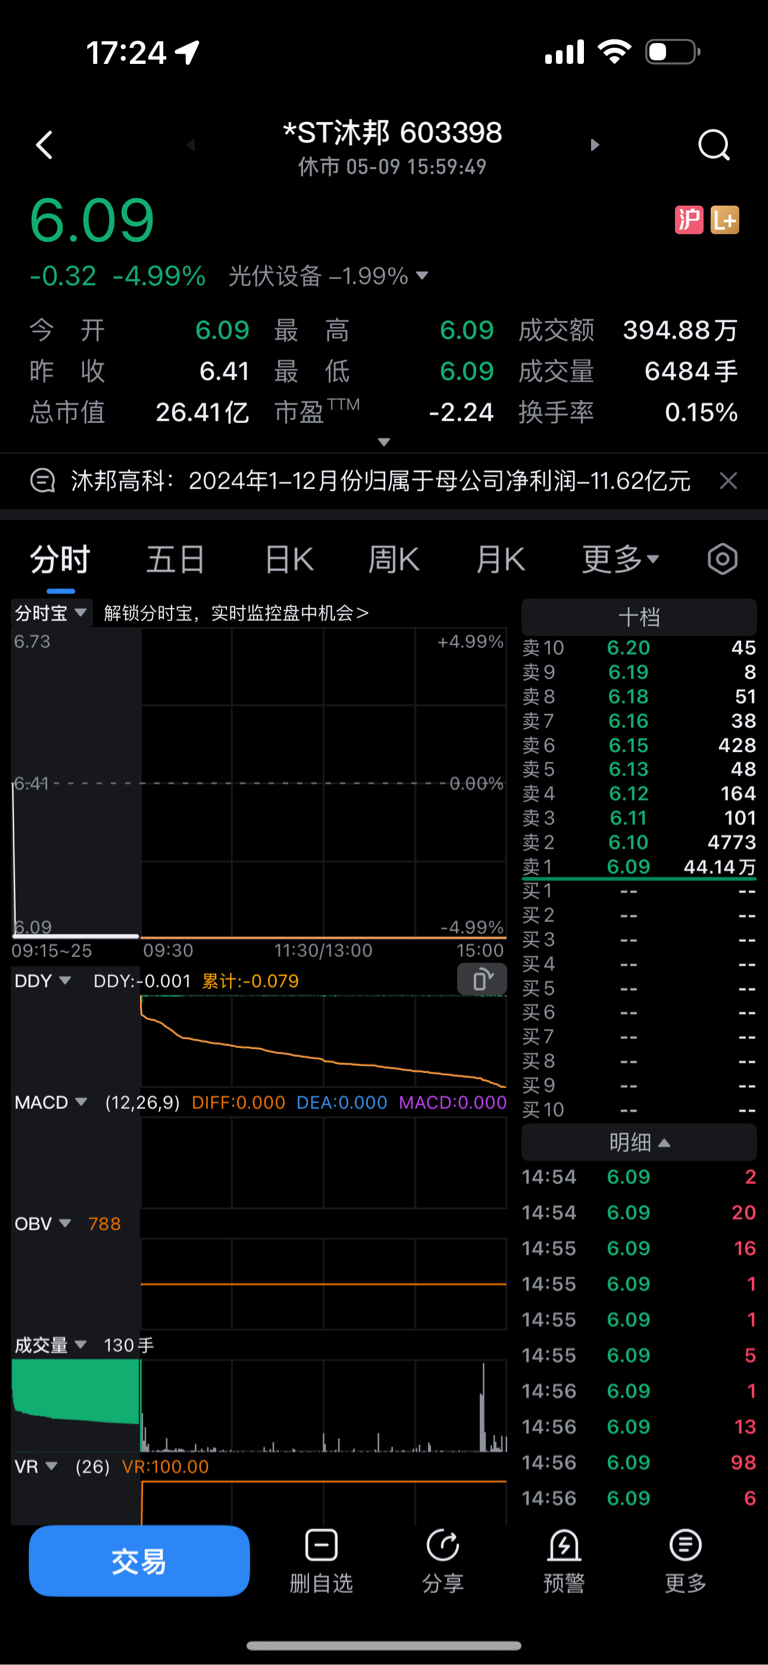This screenshot has height=1665, width=768.
Task: Tap the 分享 share icon
Action: (x=443, y=1545)
